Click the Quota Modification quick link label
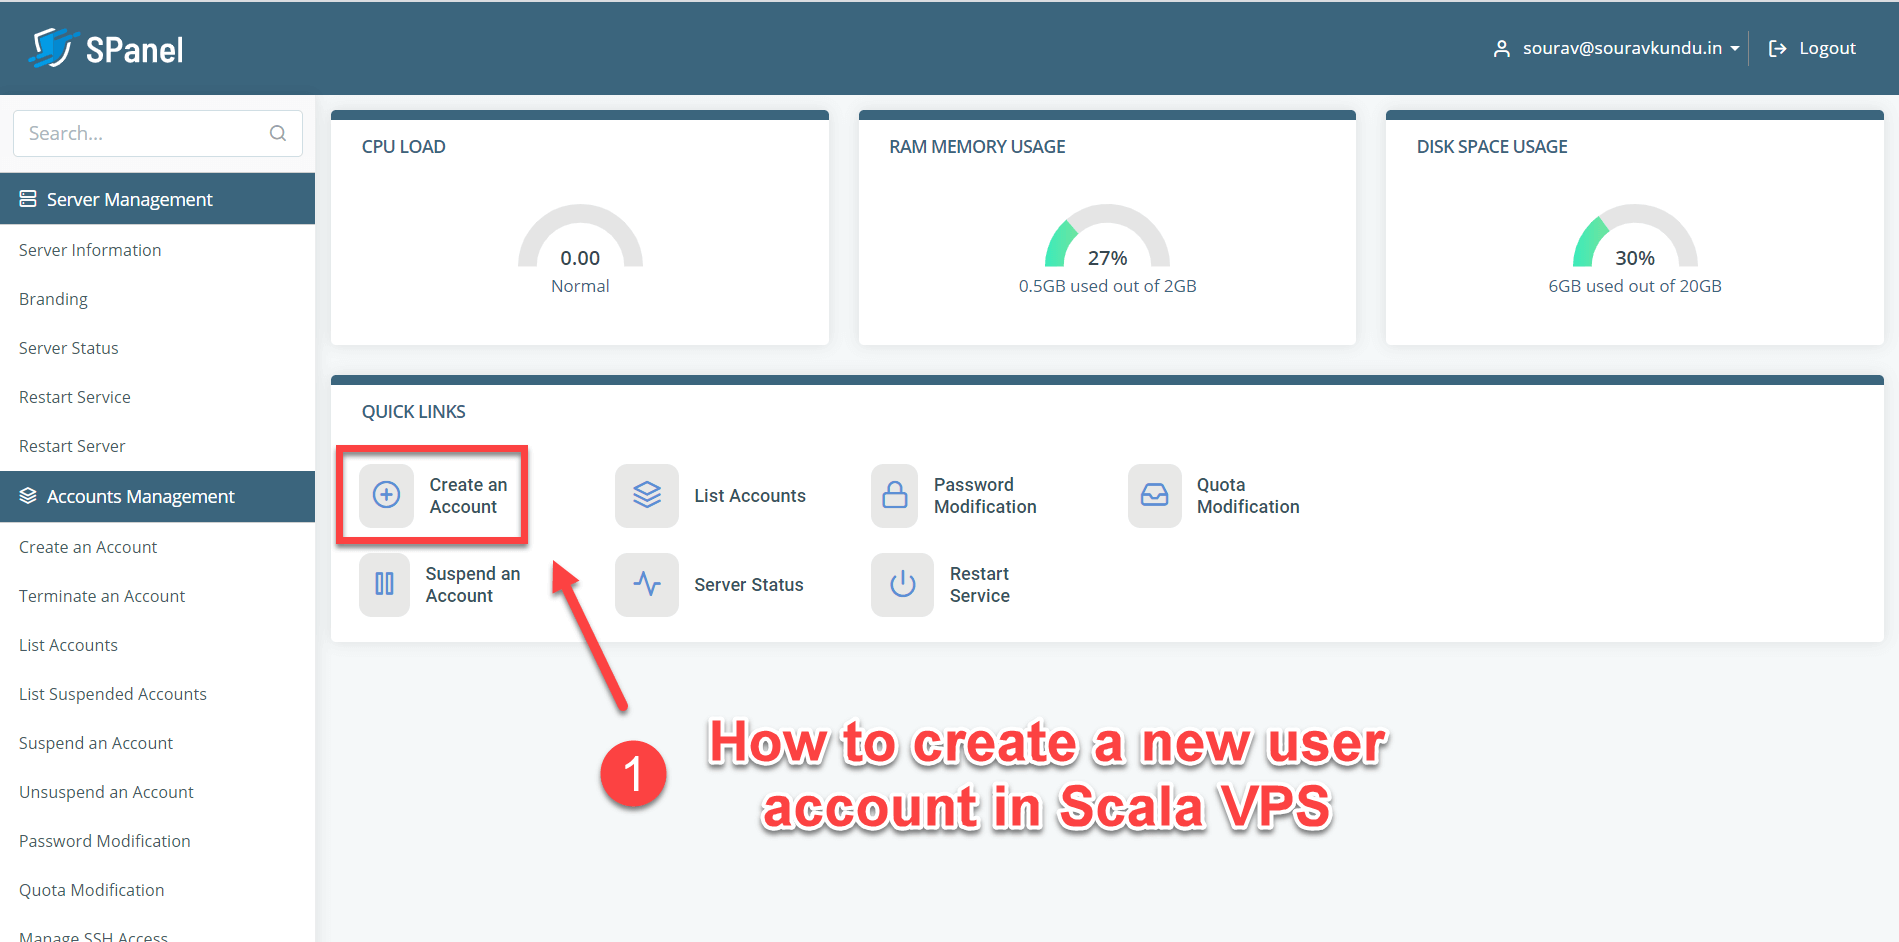1899x942 pixels. pos(1248,496)
